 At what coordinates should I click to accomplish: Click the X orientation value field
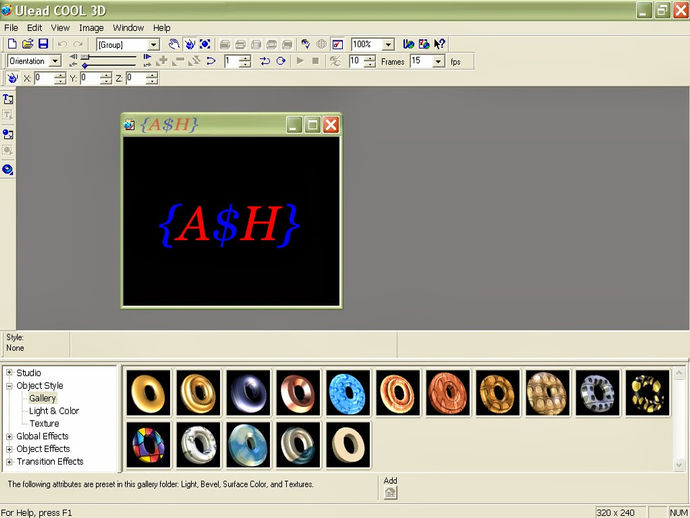pyautogui.click(x=44, y=78)
